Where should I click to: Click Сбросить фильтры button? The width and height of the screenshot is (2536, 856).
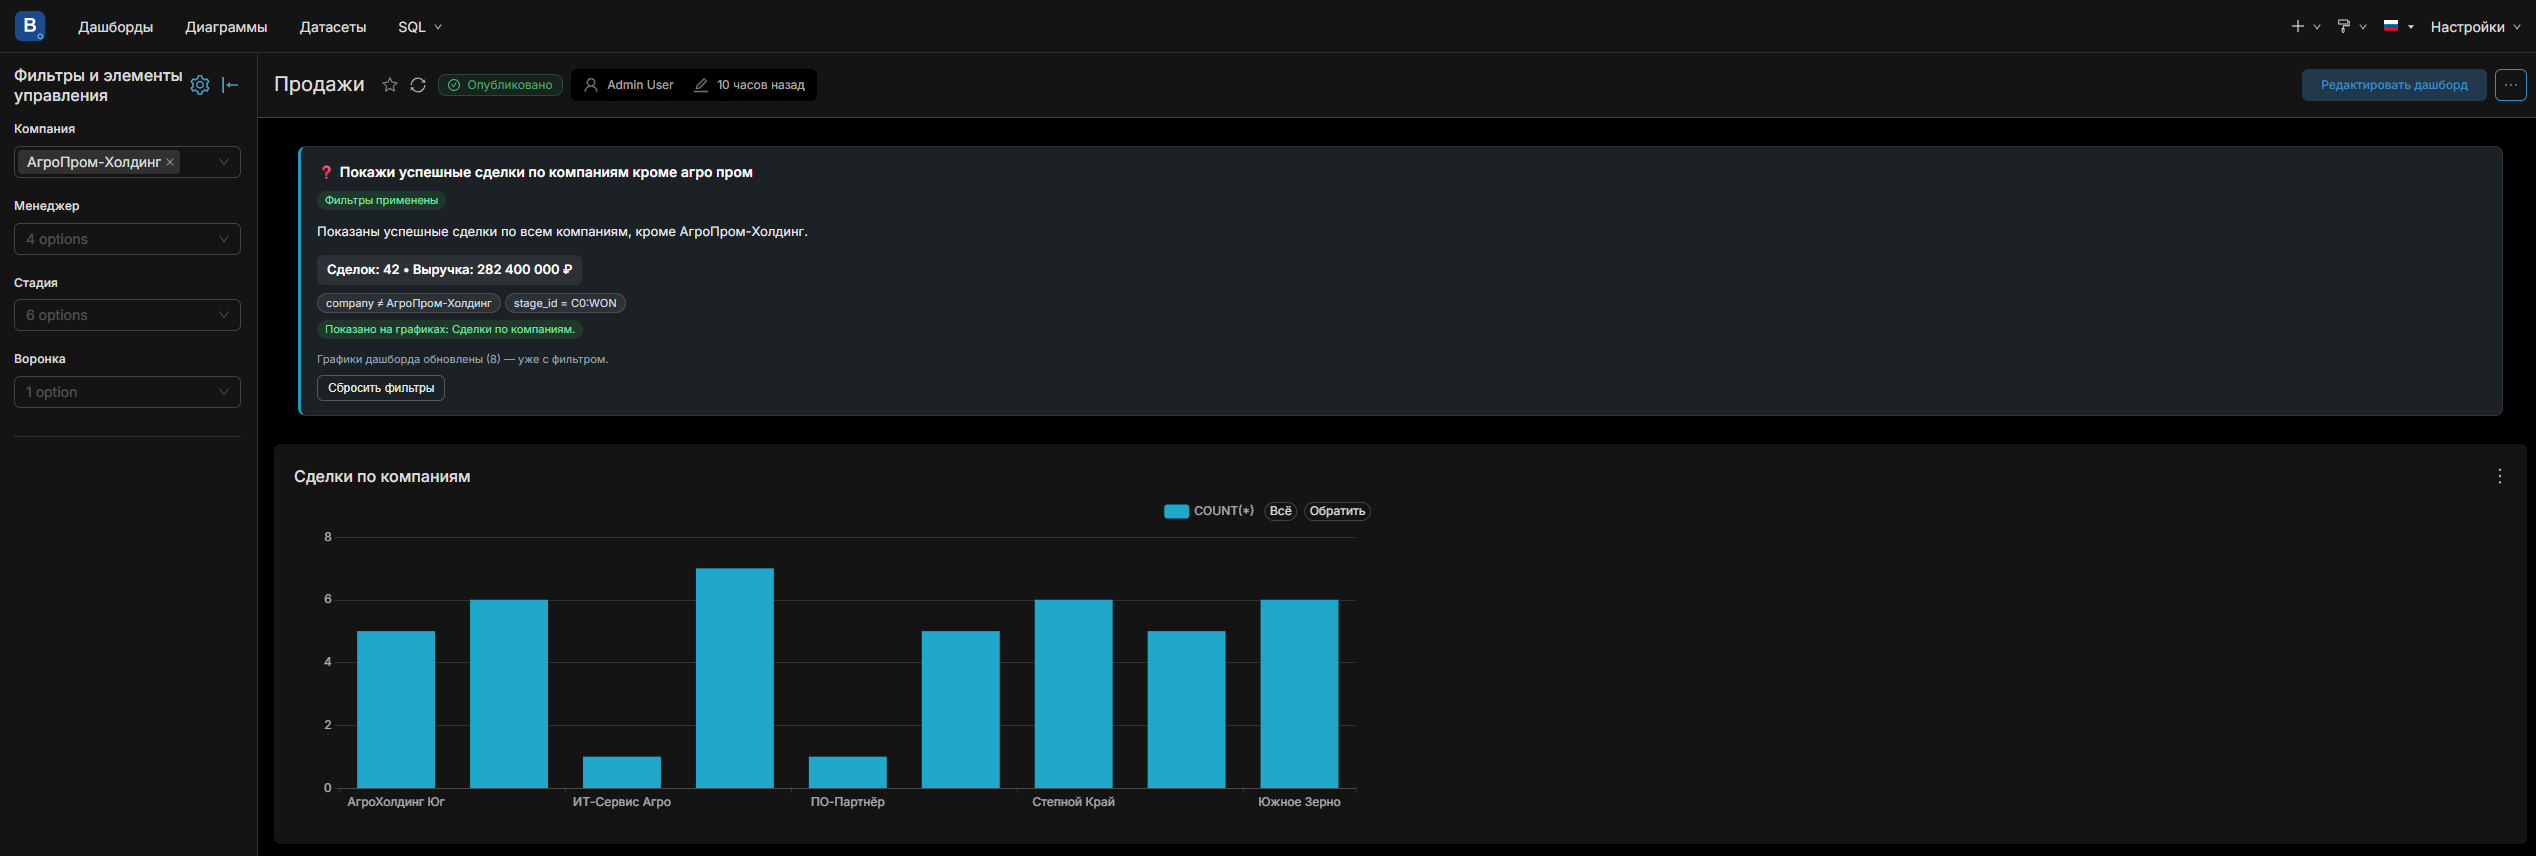(x=381, y=388)
